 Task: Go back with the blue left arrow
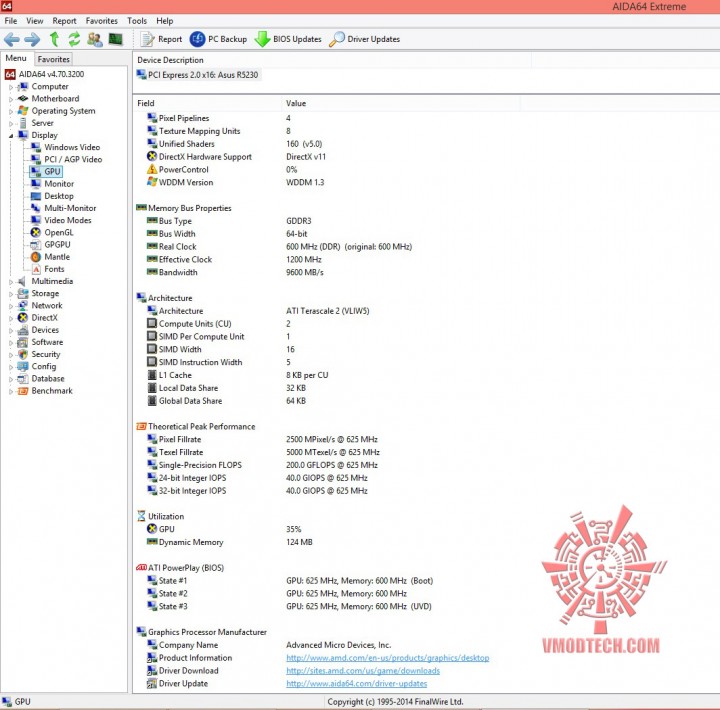[x=11, y=39]
